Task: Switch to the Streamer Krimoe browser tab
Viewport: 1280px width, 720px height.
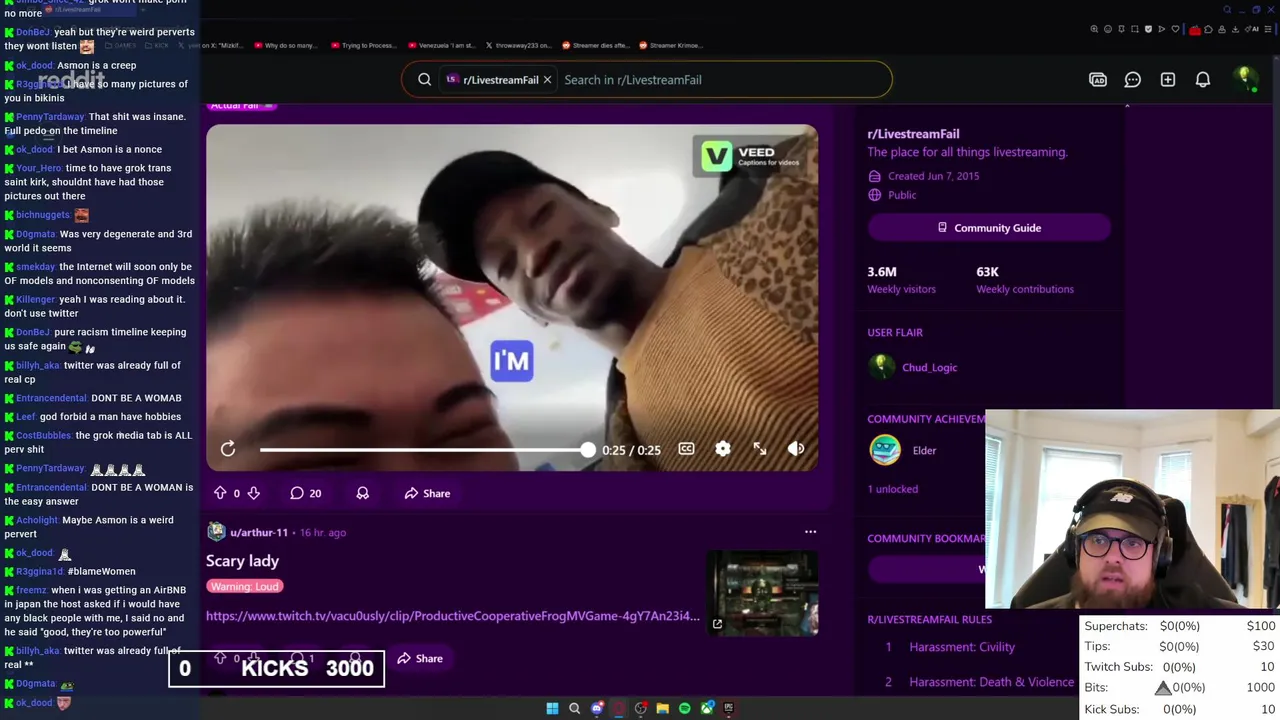Action: (x=672, y=45)
